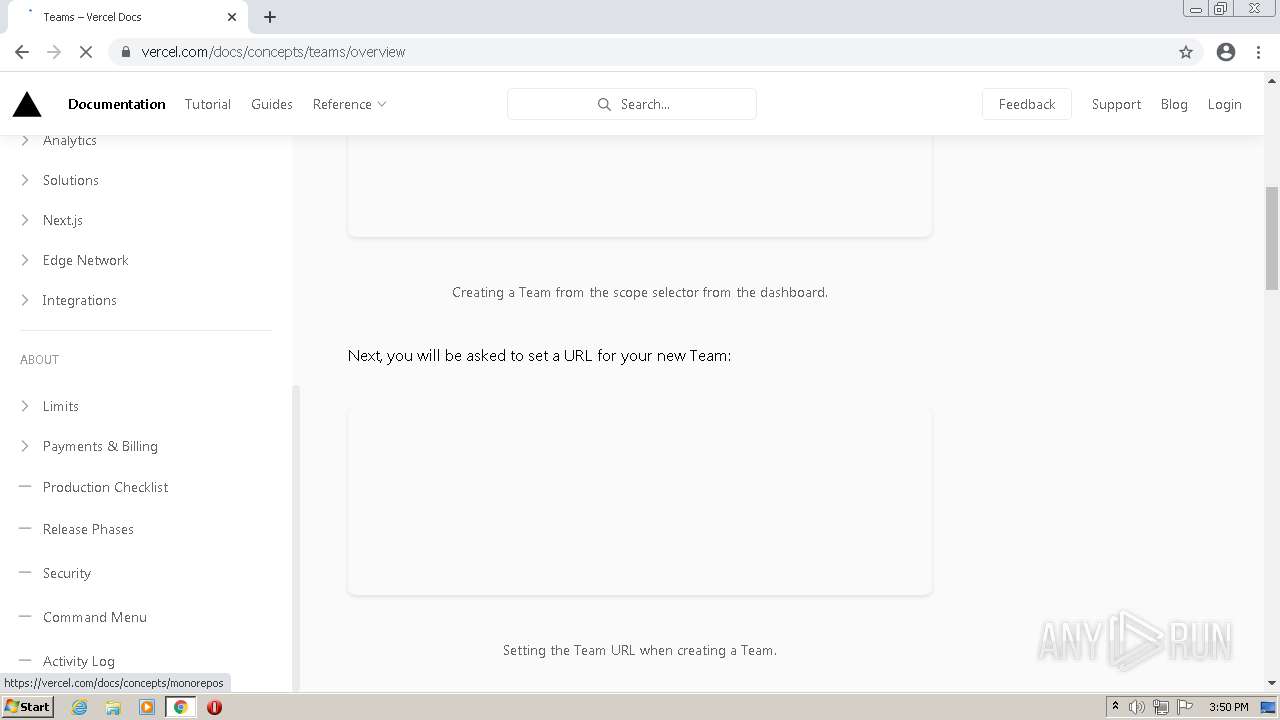The width and height of the screenshot is (1280, 720).
Task: Click the Setting the Team URL image placeholder
Action: pos(640,500)
